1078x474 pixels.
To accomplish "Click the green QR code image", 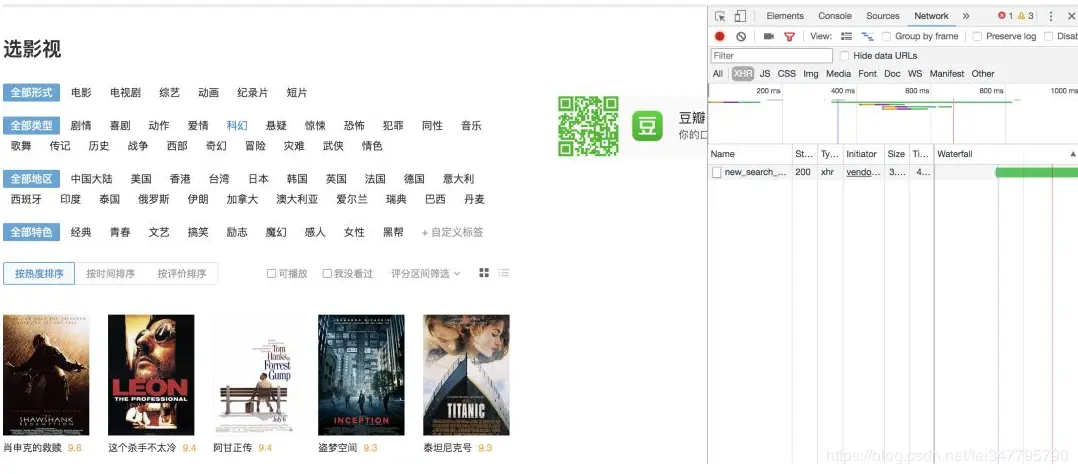I will [588, 126].
